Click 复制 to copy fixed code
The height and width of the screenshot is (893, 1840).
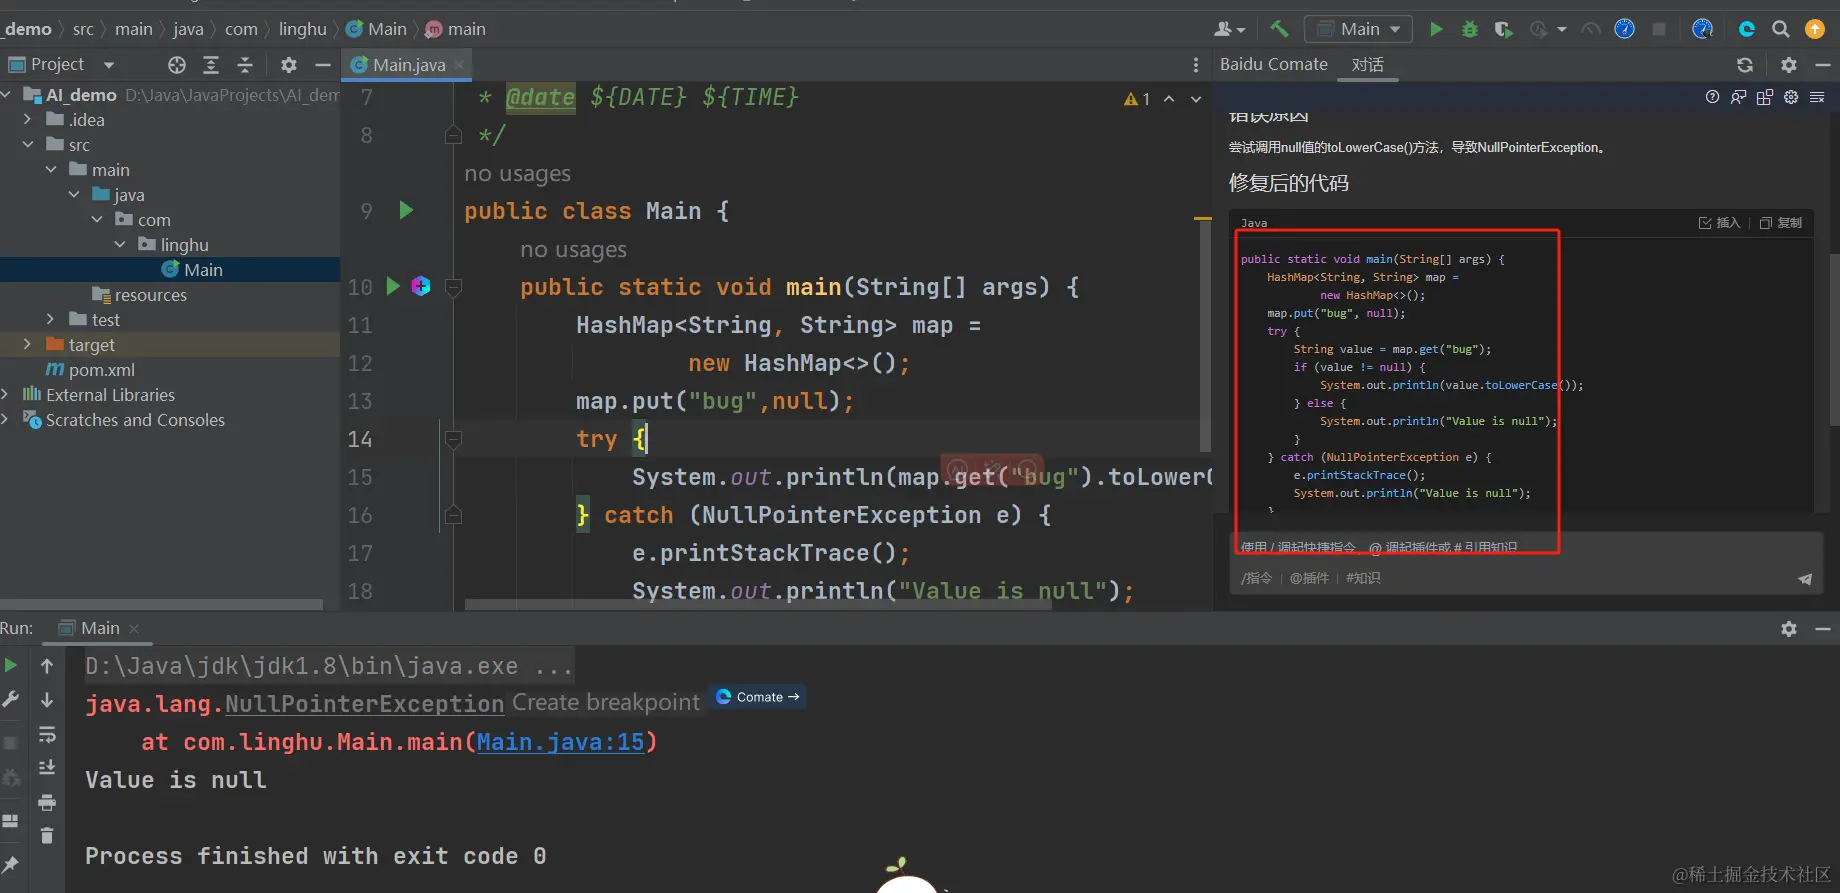pyautogui.click(x=1780, y=223)
